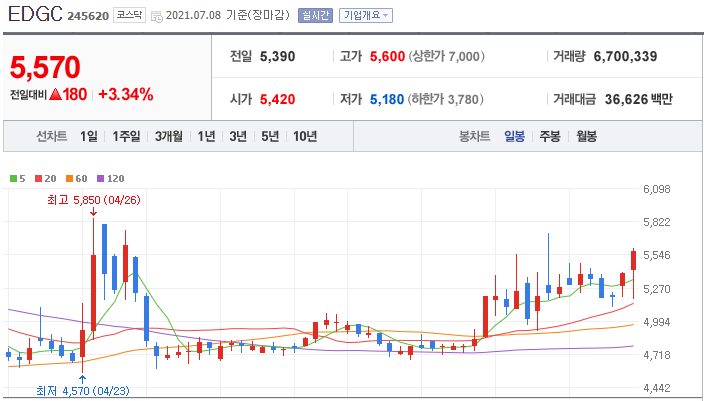This screenshot has height=401, width=704.
Task: Select the 3개월 line chart tab
Action: point(169,136)
